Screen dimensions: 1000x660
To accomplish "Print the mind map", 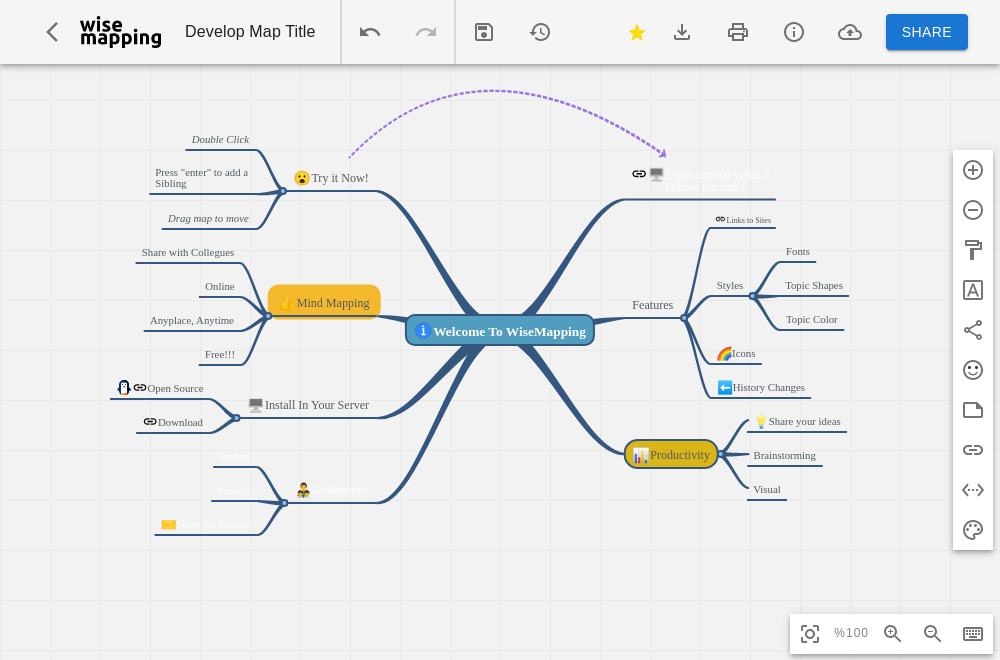I will pyautogui.click(x=738, y=32).
